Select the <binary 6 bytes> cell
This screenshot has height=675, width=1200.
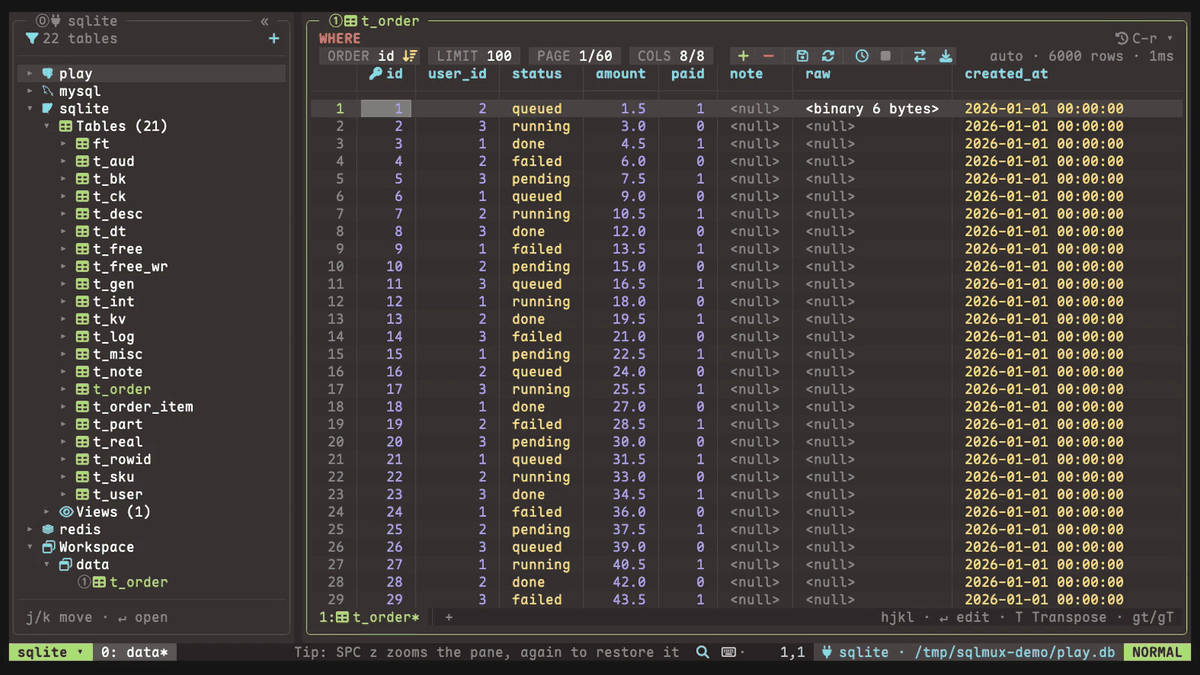(872, 108)
